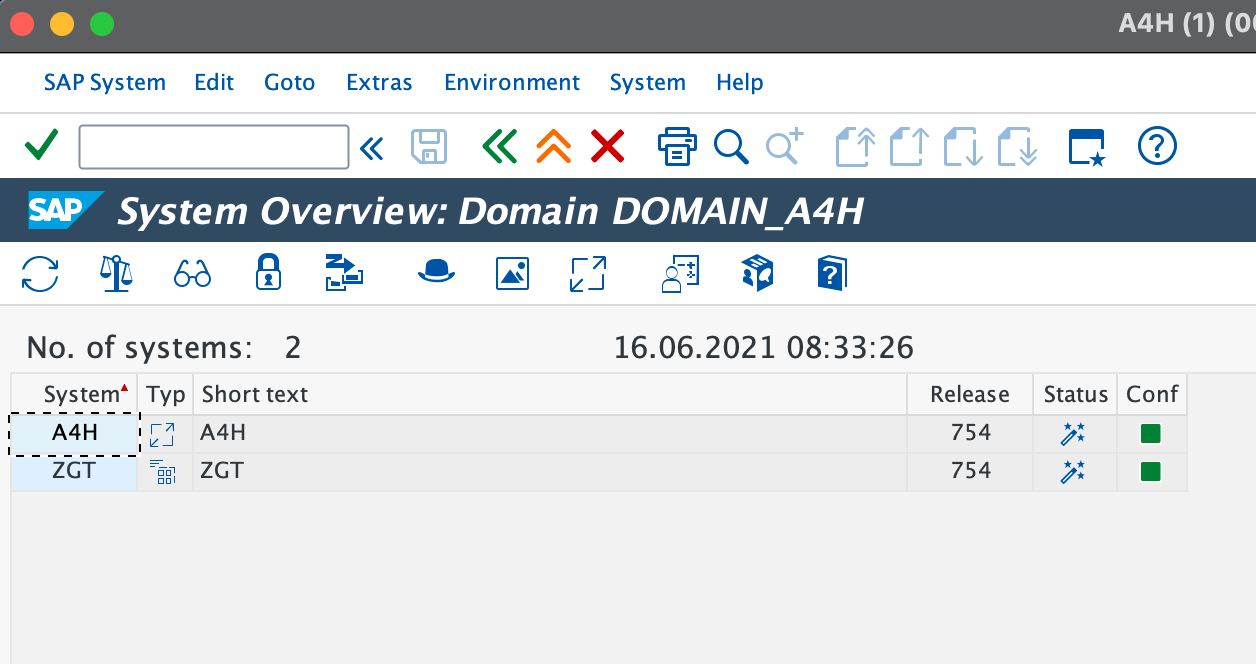Viewport: 1256px width, 664px height.
Task: Click status wand icon in A4H row
Action: click(1073, 434)
